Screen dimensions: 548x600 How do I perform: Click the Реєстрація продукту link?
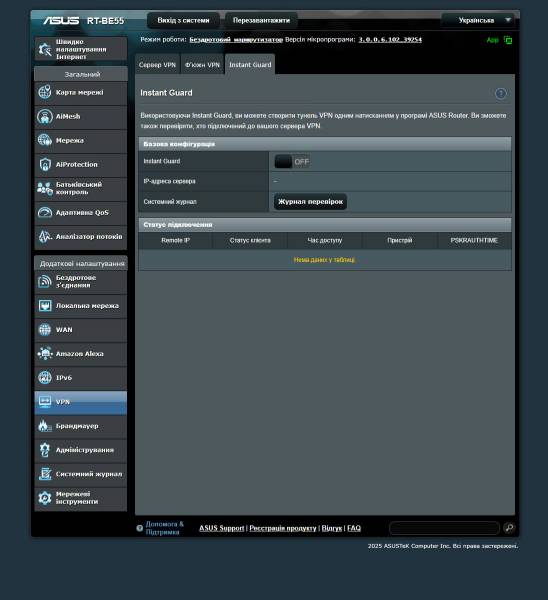tap(283, 528)
